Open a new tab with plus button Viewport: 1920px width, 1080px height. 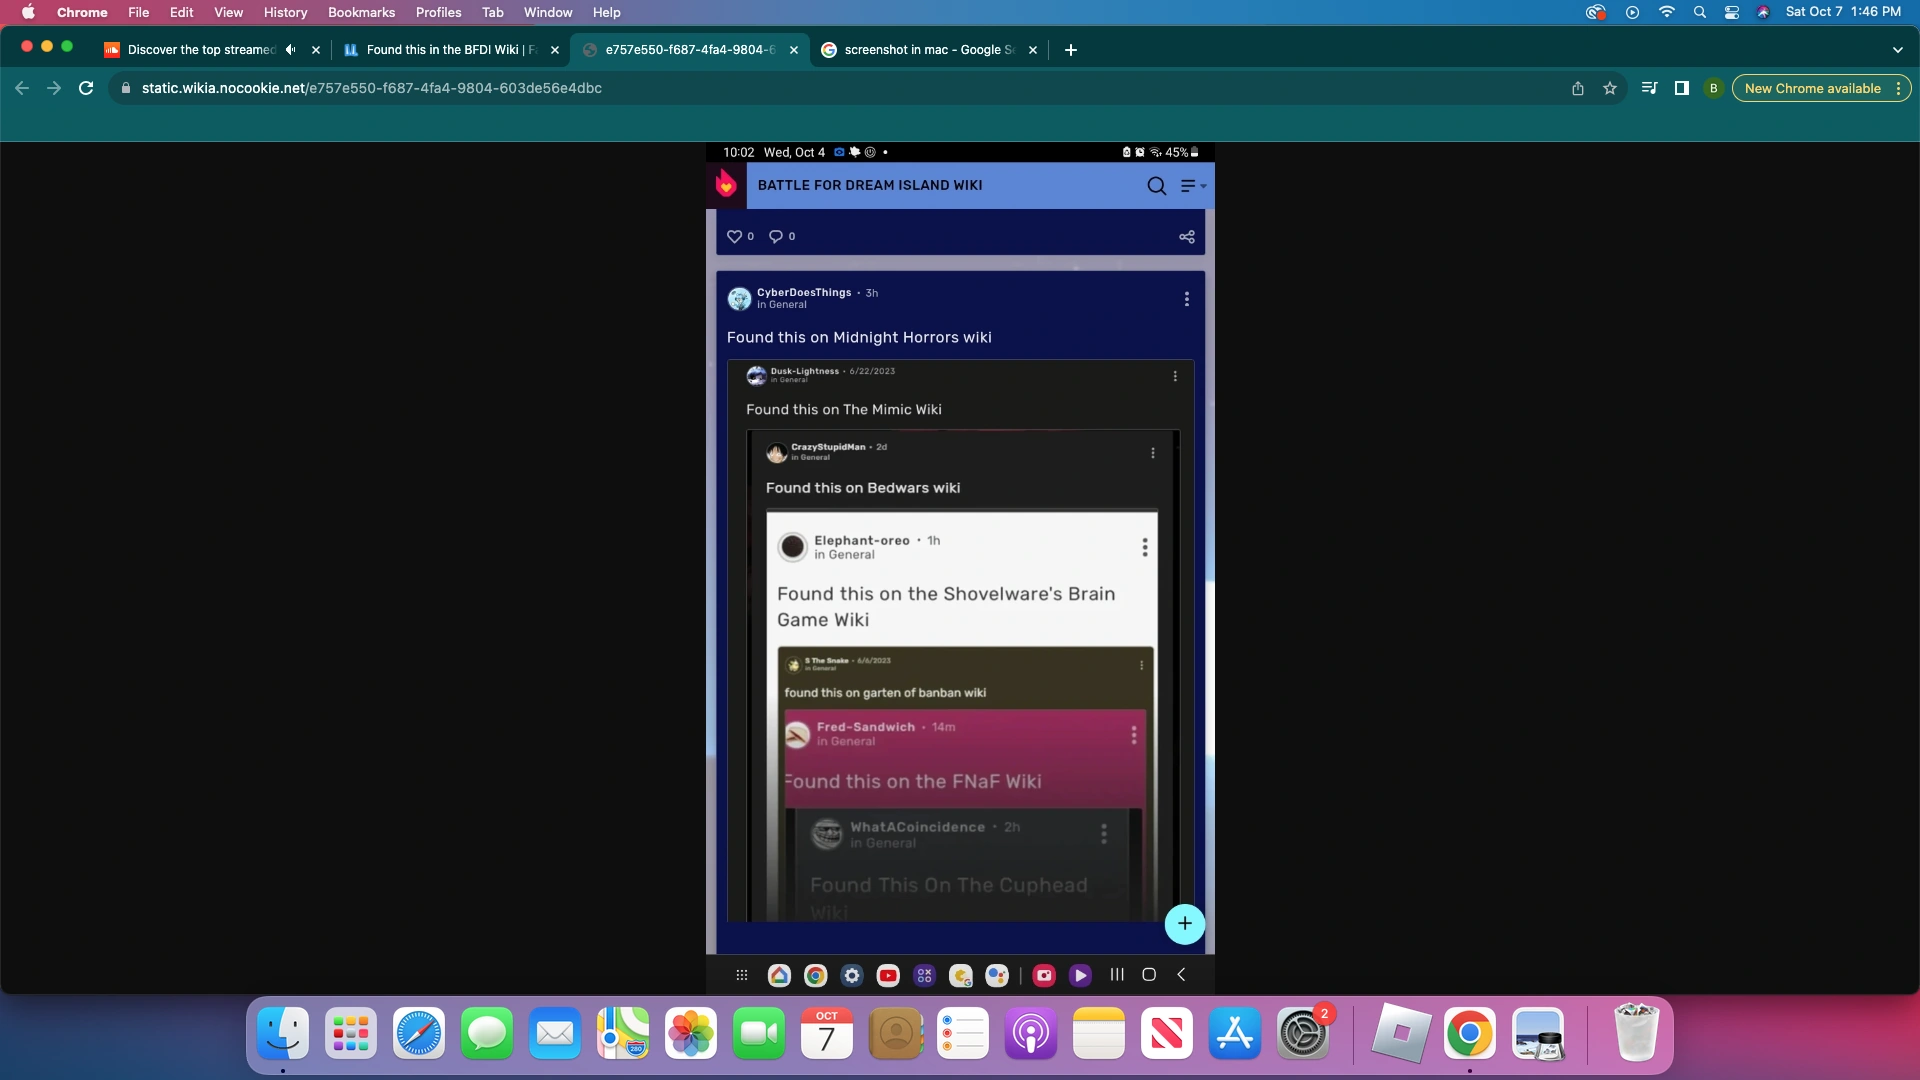[1071, 49]
